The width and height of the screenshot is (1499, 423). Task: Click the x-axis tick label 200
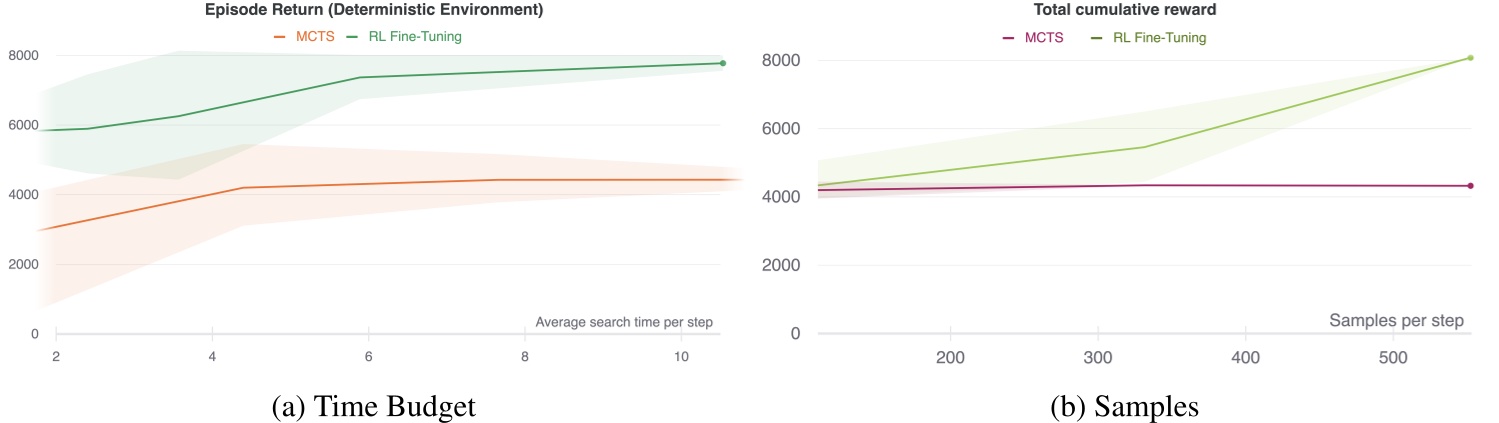coord(950,357)
